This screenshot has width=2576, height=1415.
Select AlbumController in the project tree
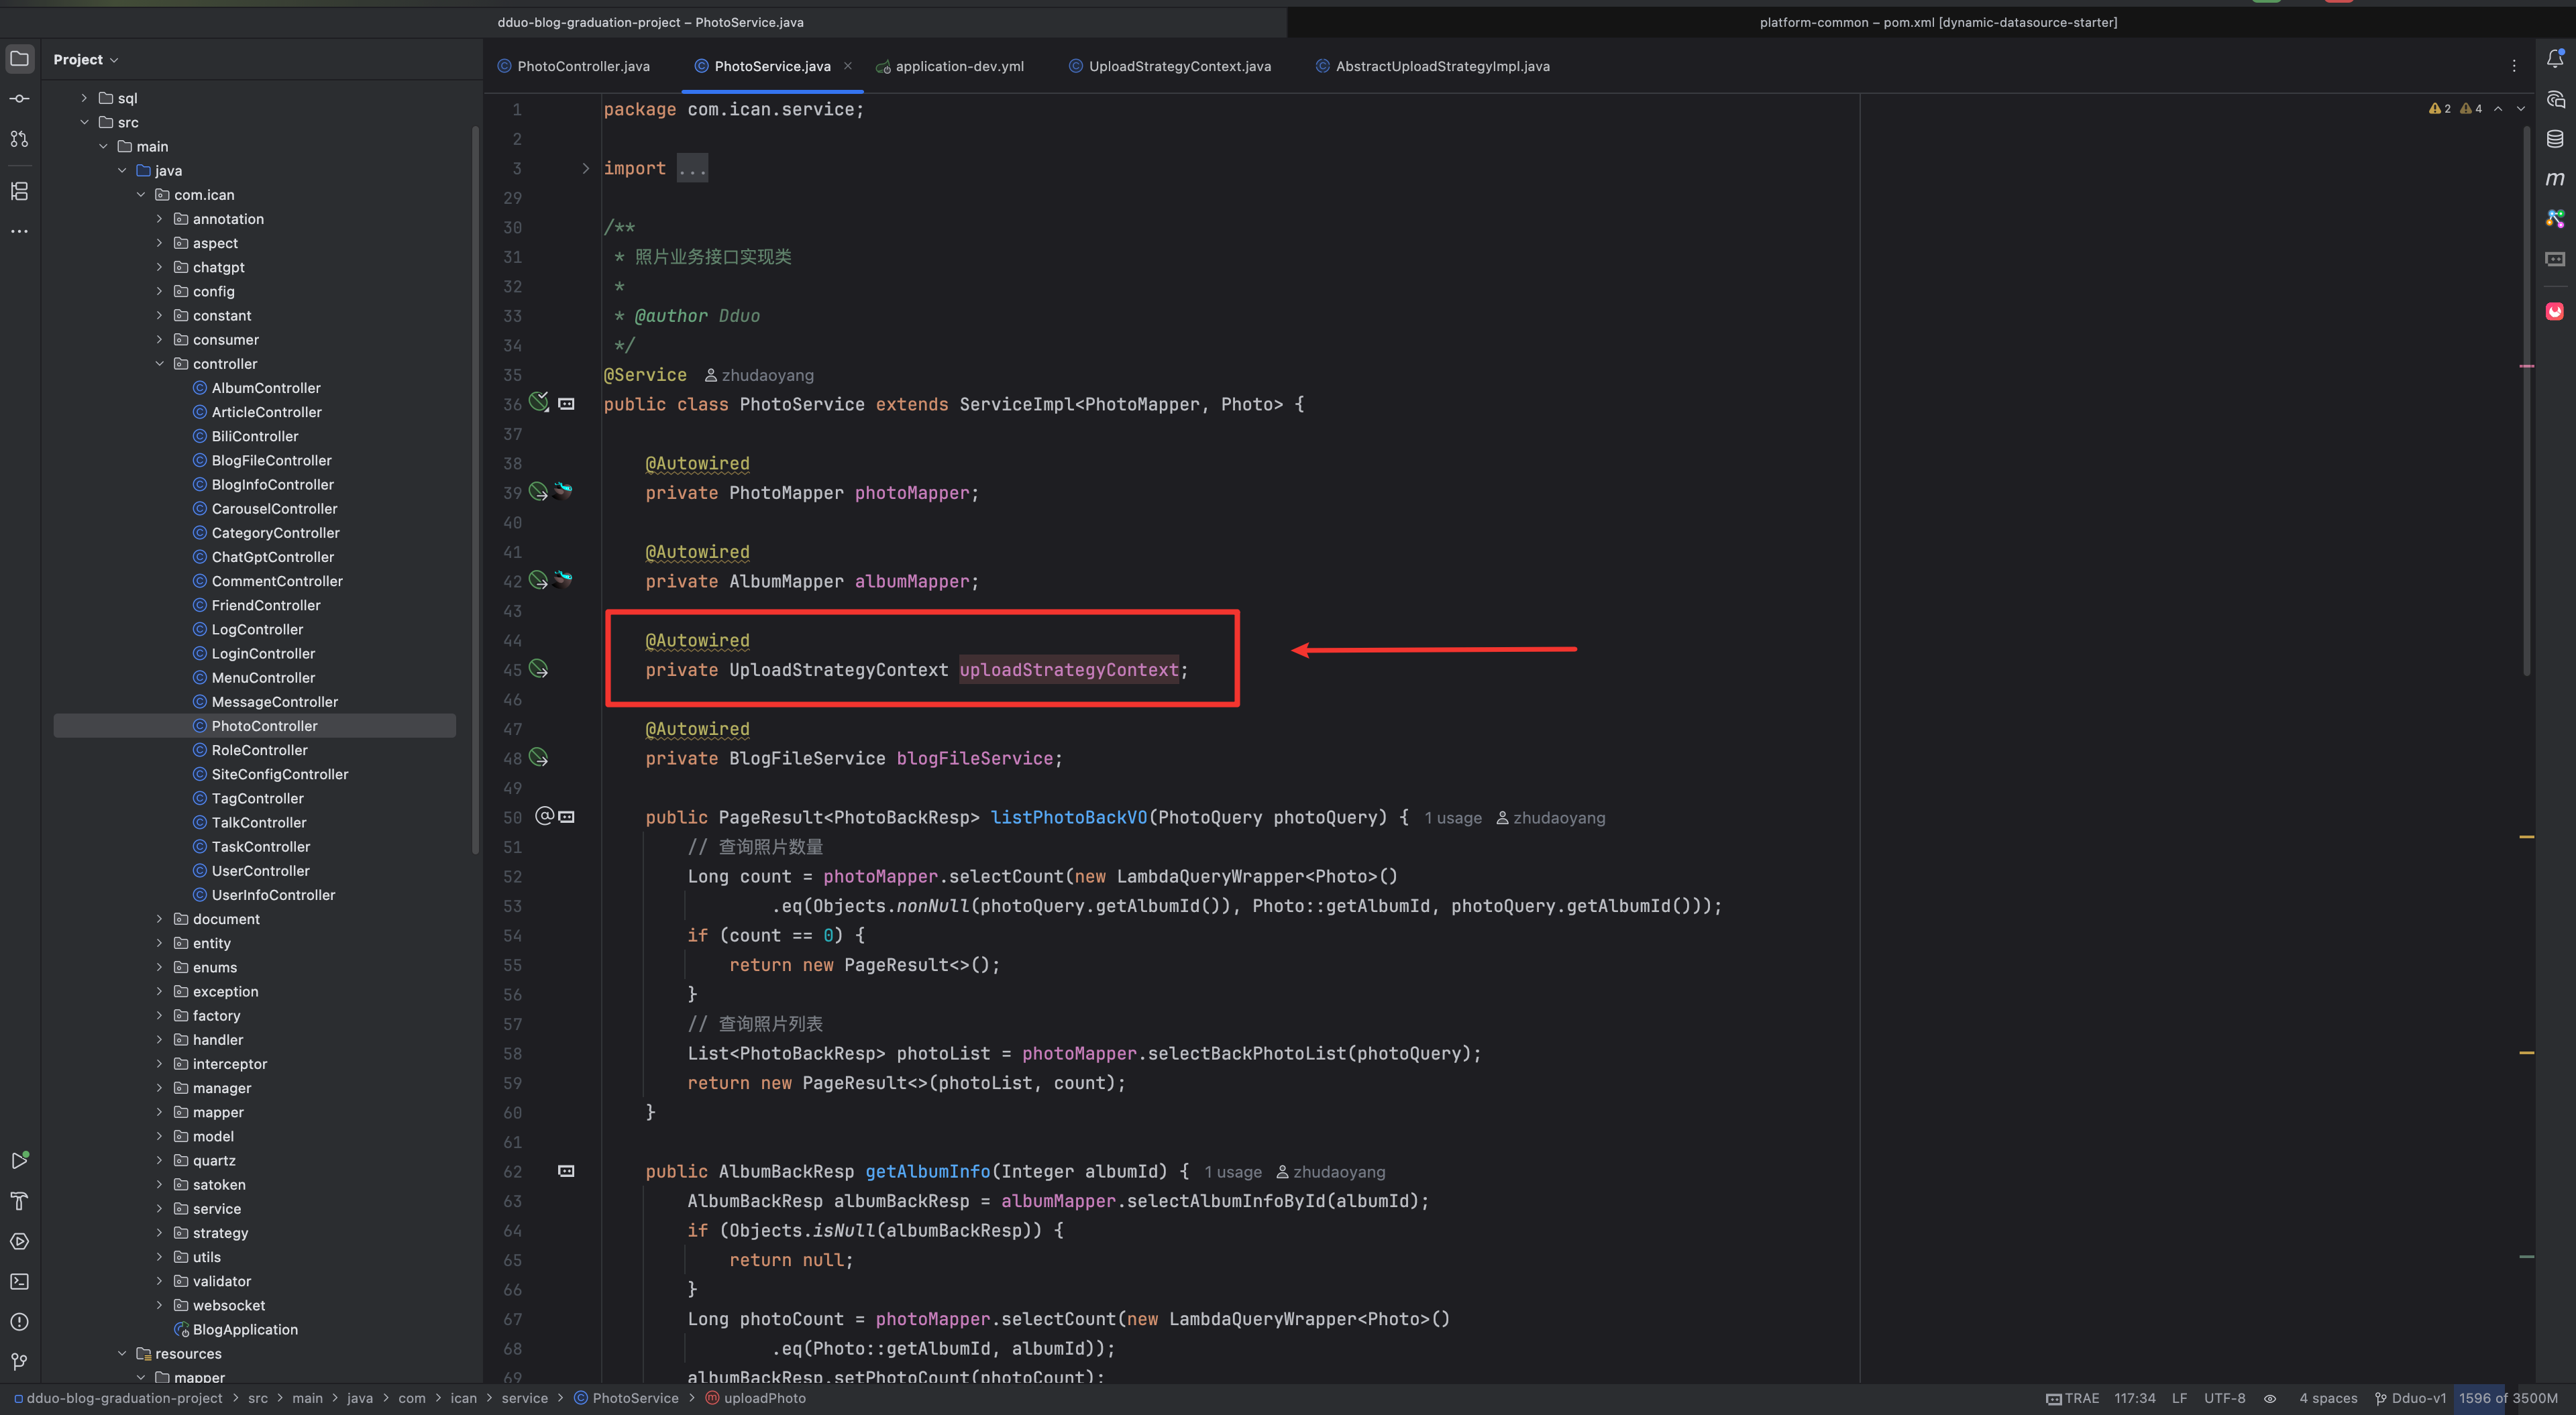[x=266, y=388]
